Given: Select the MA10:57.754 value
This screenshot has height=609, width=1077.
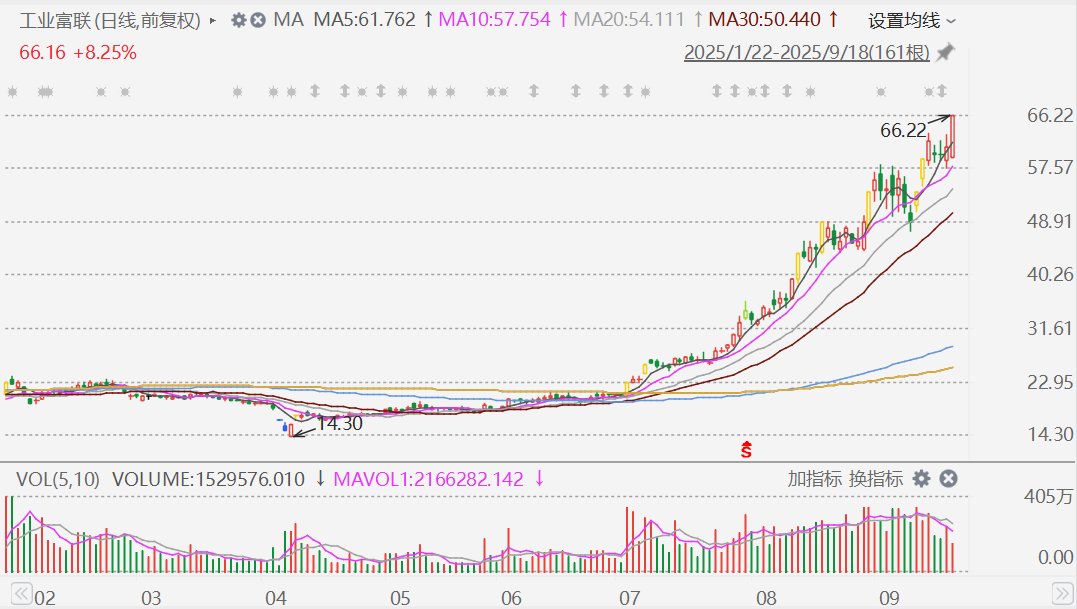Looking at the screenshot, I should [495, 19].
